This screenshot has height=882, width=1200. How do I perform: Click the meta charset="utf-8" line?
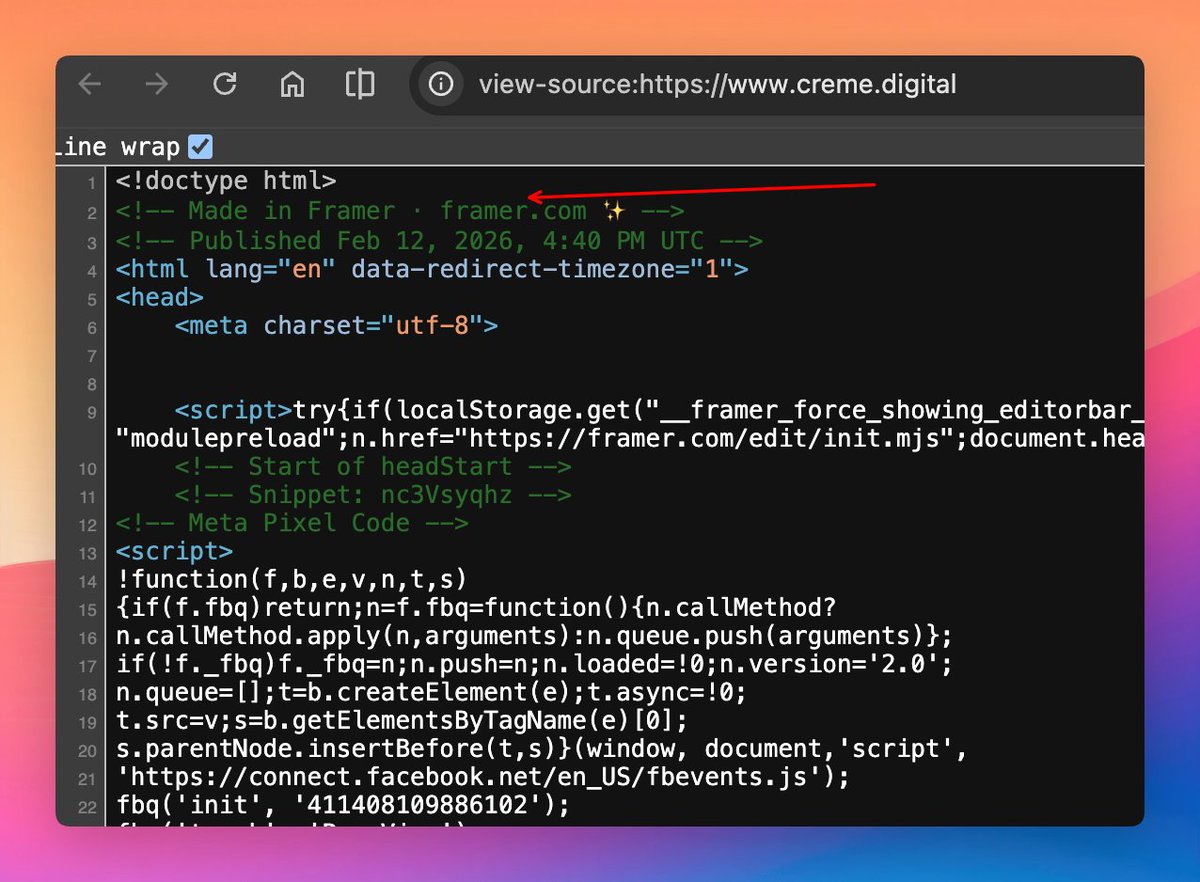click(336, 327)
